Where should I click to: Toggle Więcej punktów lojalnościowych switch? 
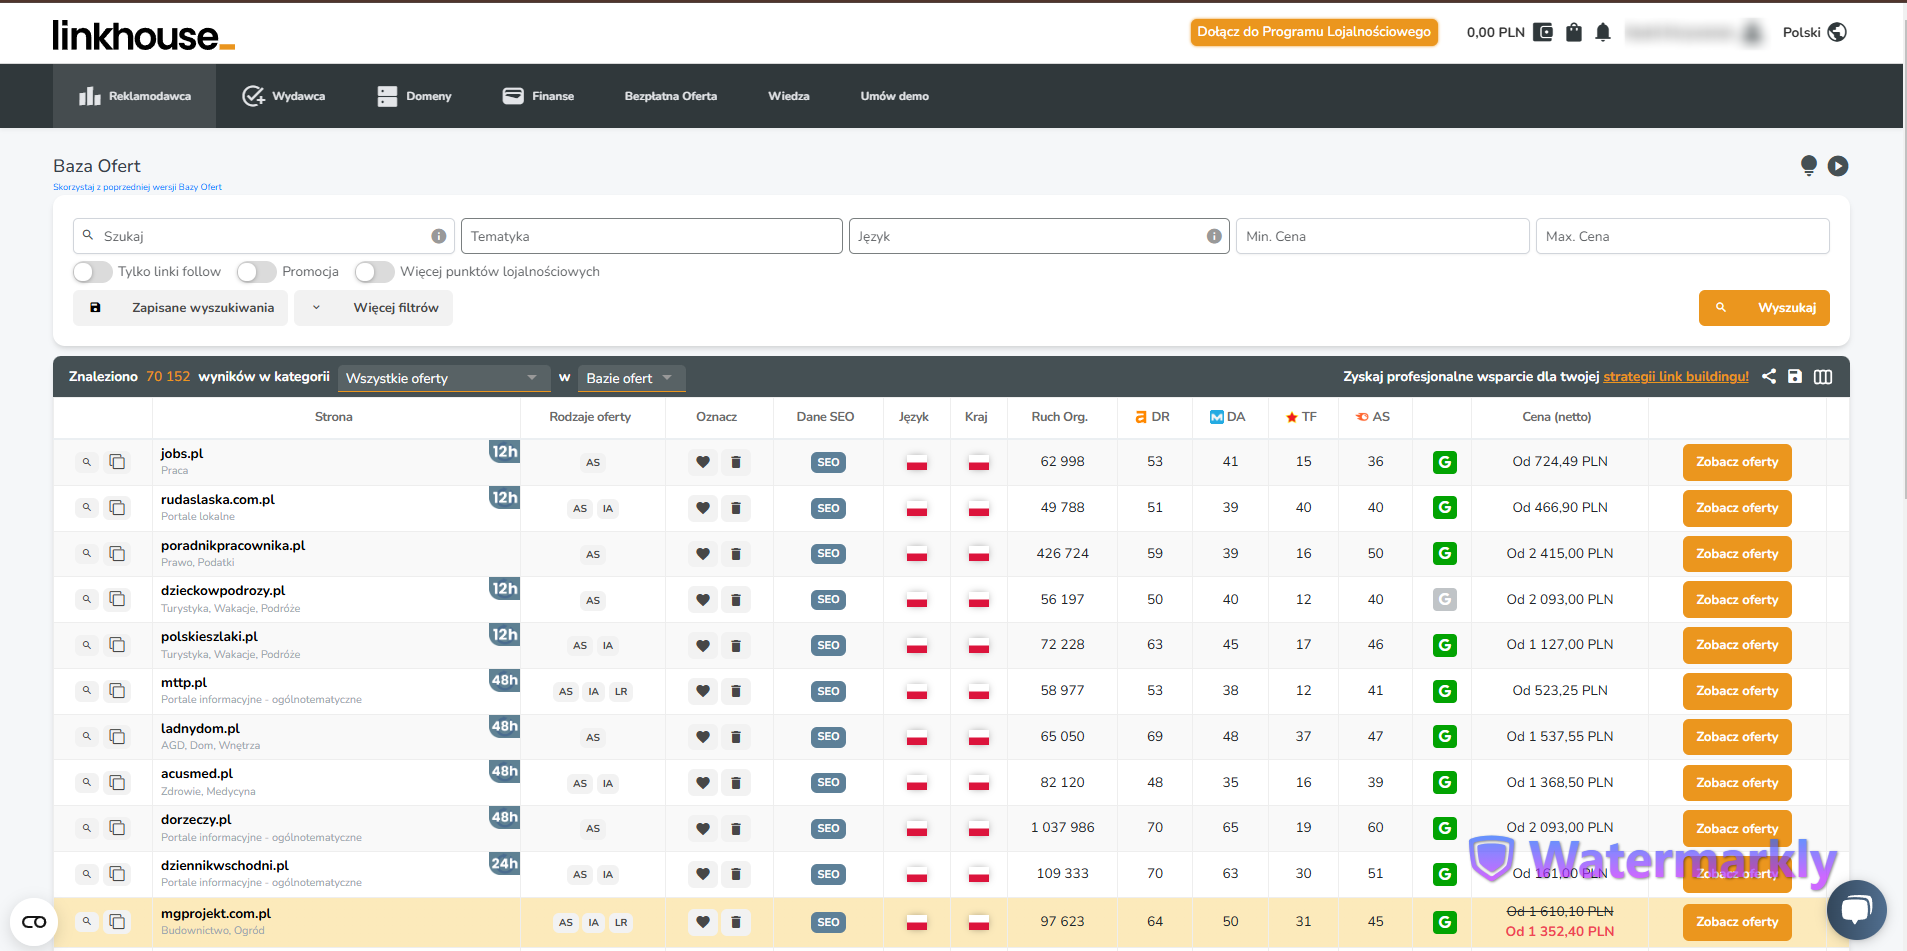[374, 272]
